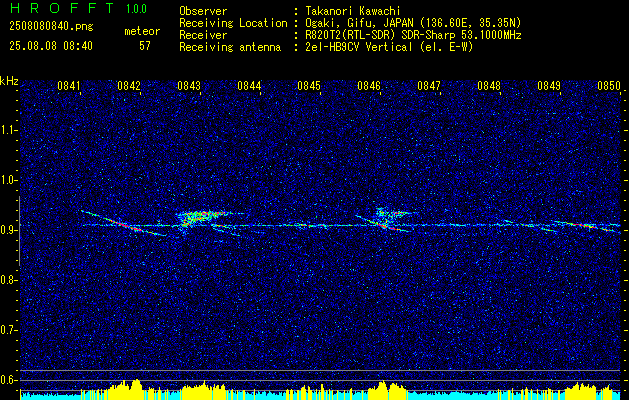
Task: Click the 0.8 kHz axis label
Action: (x=8, y=280)
